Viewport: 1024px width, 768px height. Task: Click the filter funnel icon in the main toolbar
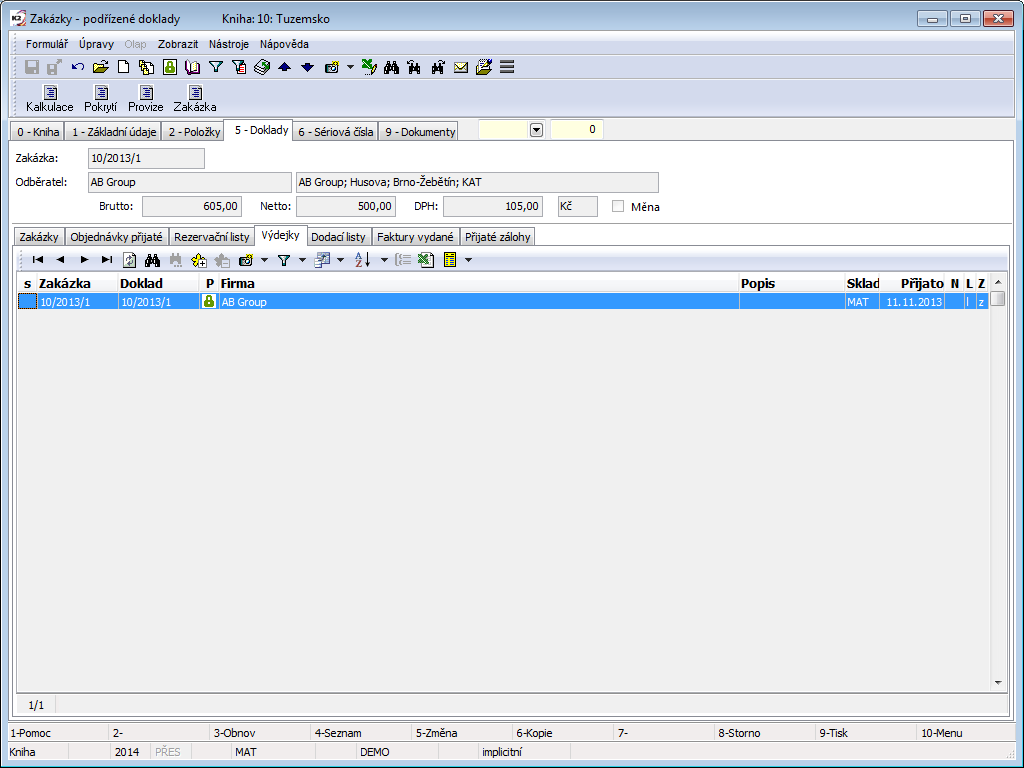click(x=216, y=67)
